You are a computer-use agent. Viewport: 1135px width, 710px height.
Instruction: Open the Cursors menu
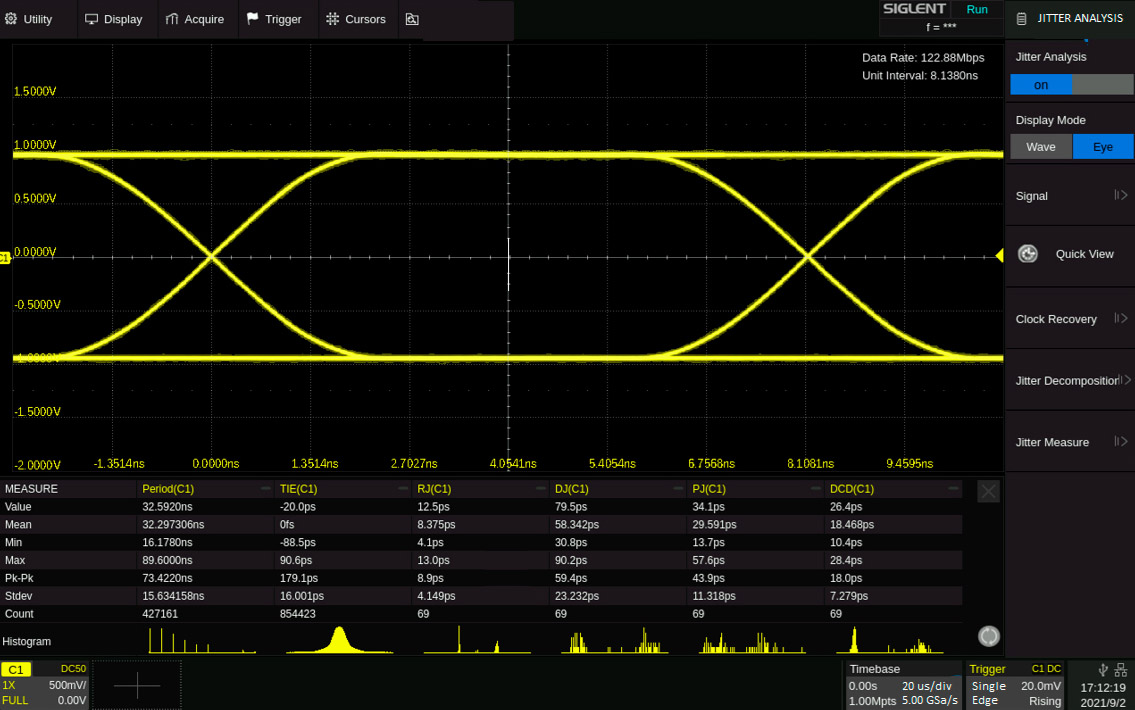[x=355, y=20]
